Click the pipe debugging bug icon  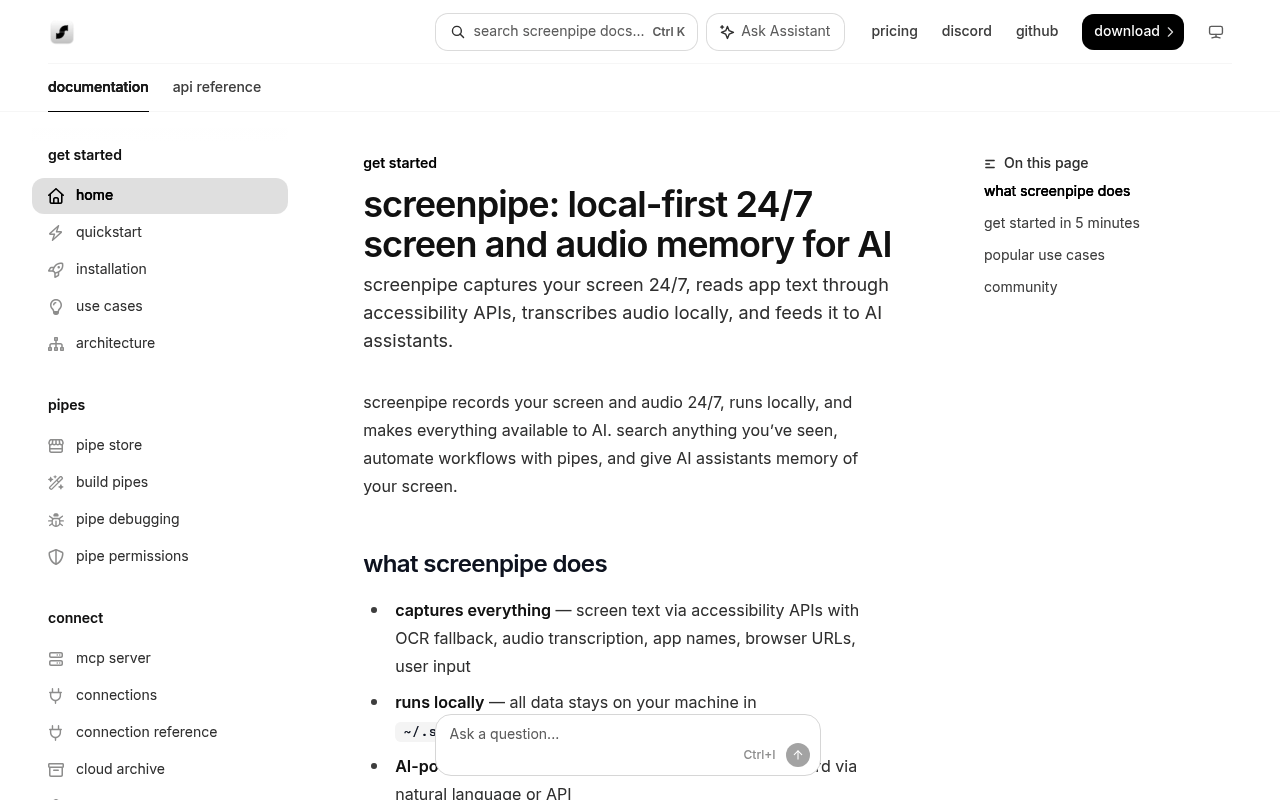[56, 520]
